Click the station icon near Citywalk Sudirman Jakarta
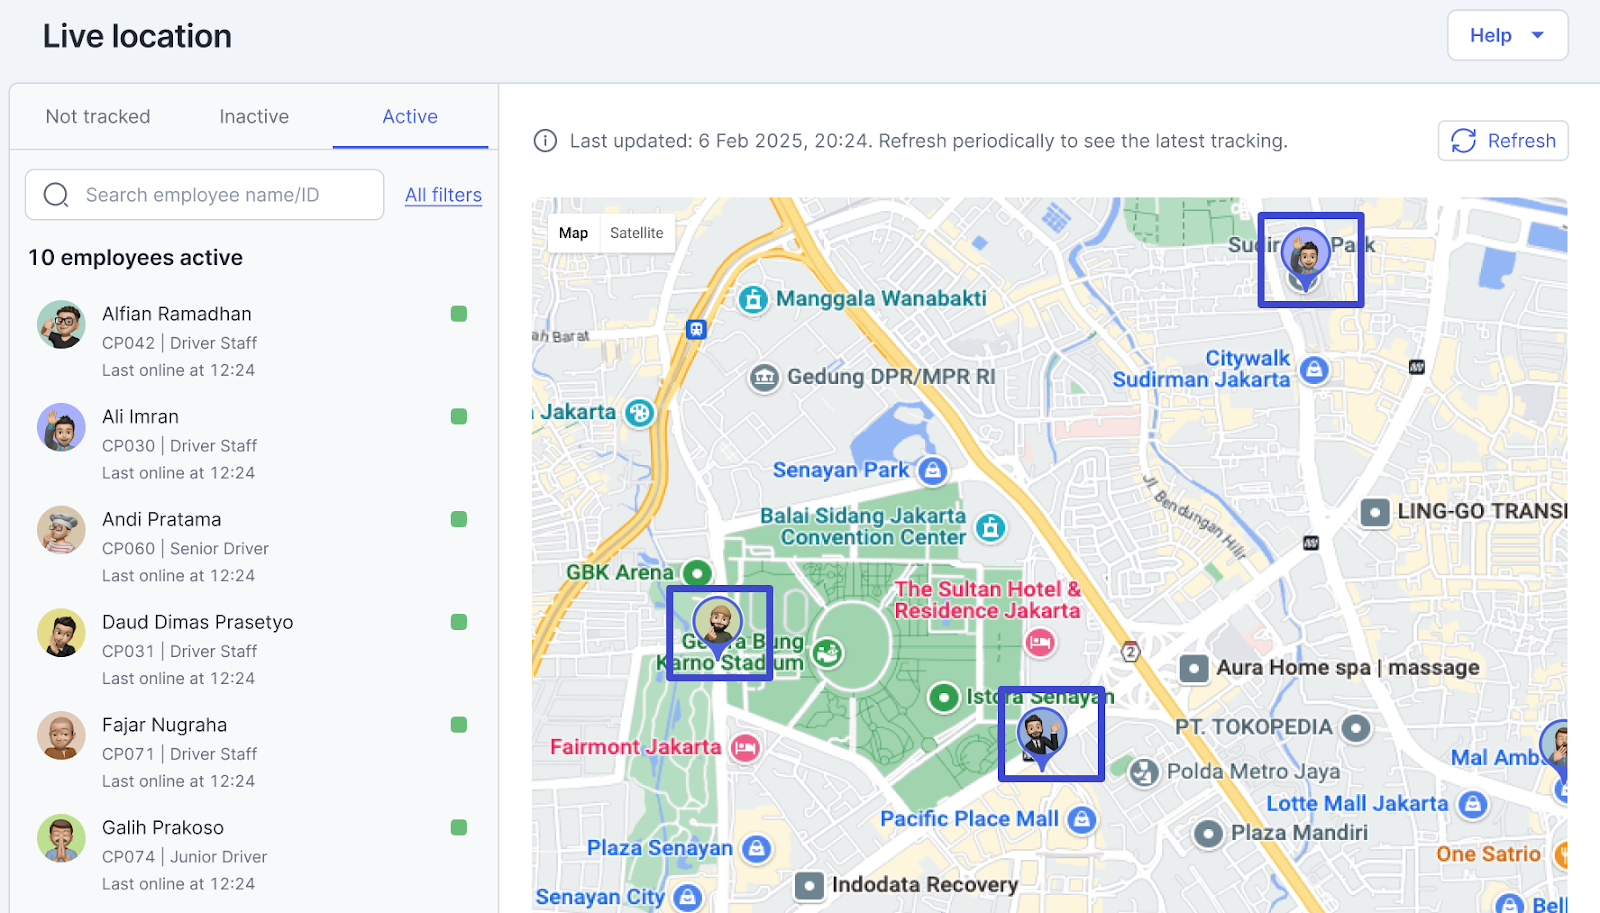 click(1313, 370)
